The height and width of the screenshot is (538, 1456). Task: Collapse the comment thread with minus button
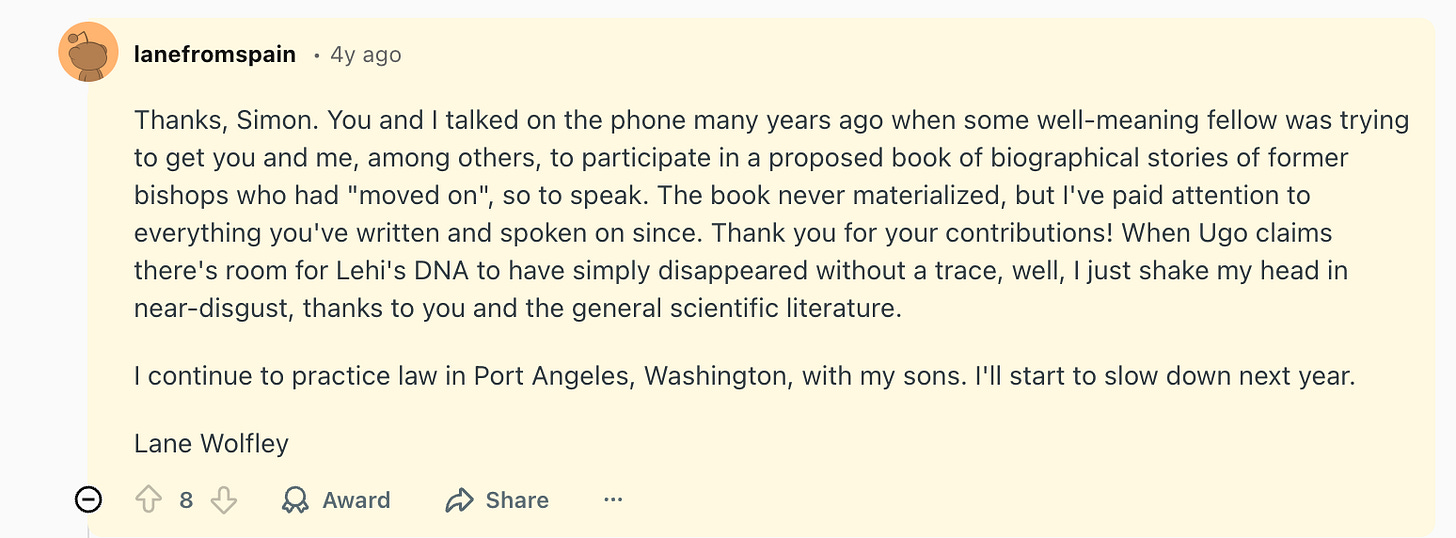pyautogui.click(x=89, y=500)
